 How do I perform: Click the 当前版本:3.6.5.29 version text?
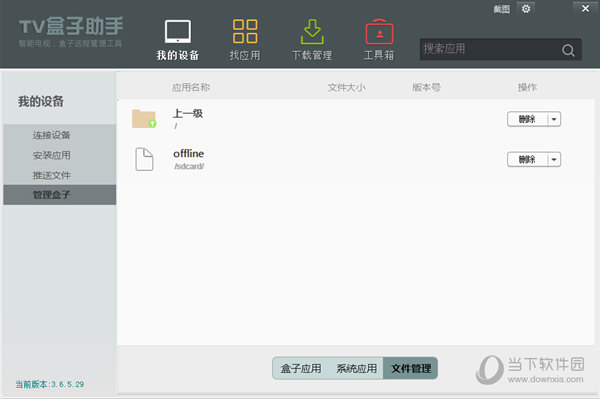pos(50,384)
